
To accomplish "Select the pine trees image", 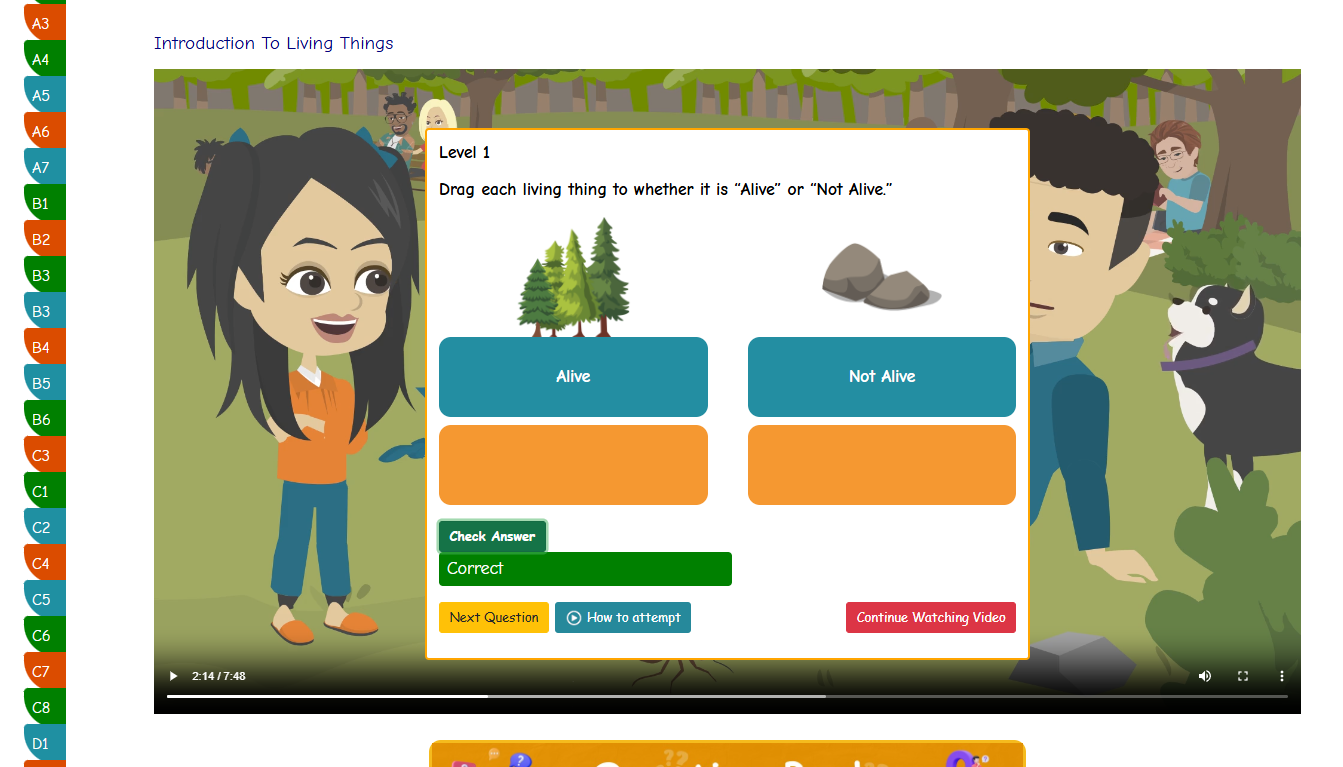I will pyautogui.click(x=573, y=276).
